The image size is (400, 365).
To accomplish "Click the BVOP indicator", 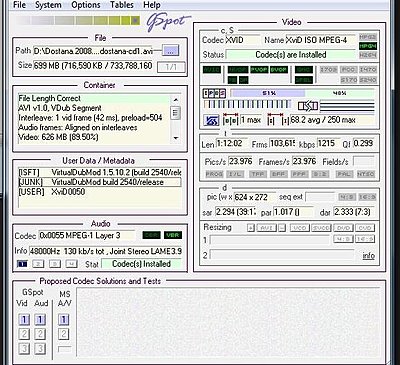I will coord(279,70).
